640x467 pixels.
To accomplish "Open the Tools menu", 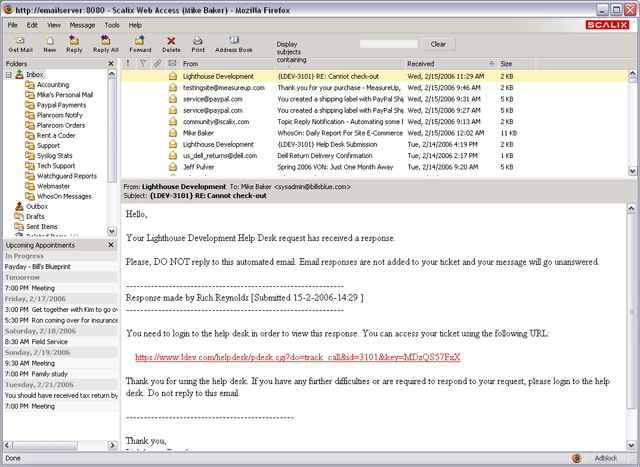I will coord(112,25).
